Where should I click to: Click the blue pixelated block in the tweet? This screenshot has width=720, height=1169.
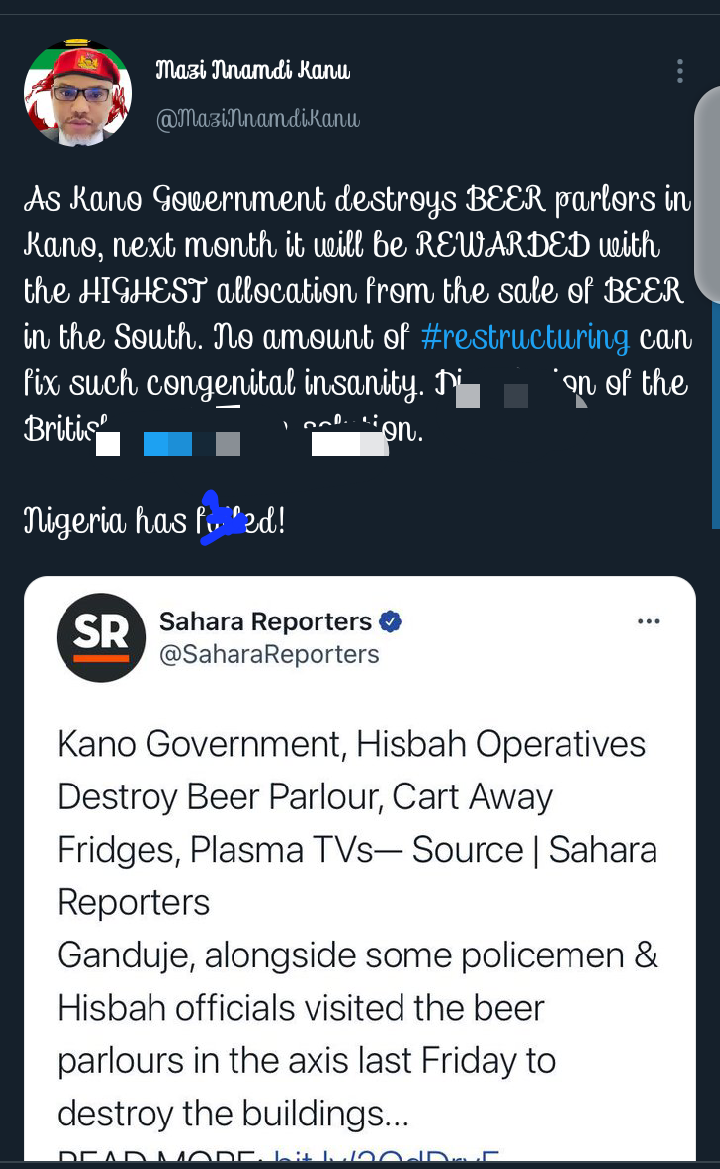(168, 444)
